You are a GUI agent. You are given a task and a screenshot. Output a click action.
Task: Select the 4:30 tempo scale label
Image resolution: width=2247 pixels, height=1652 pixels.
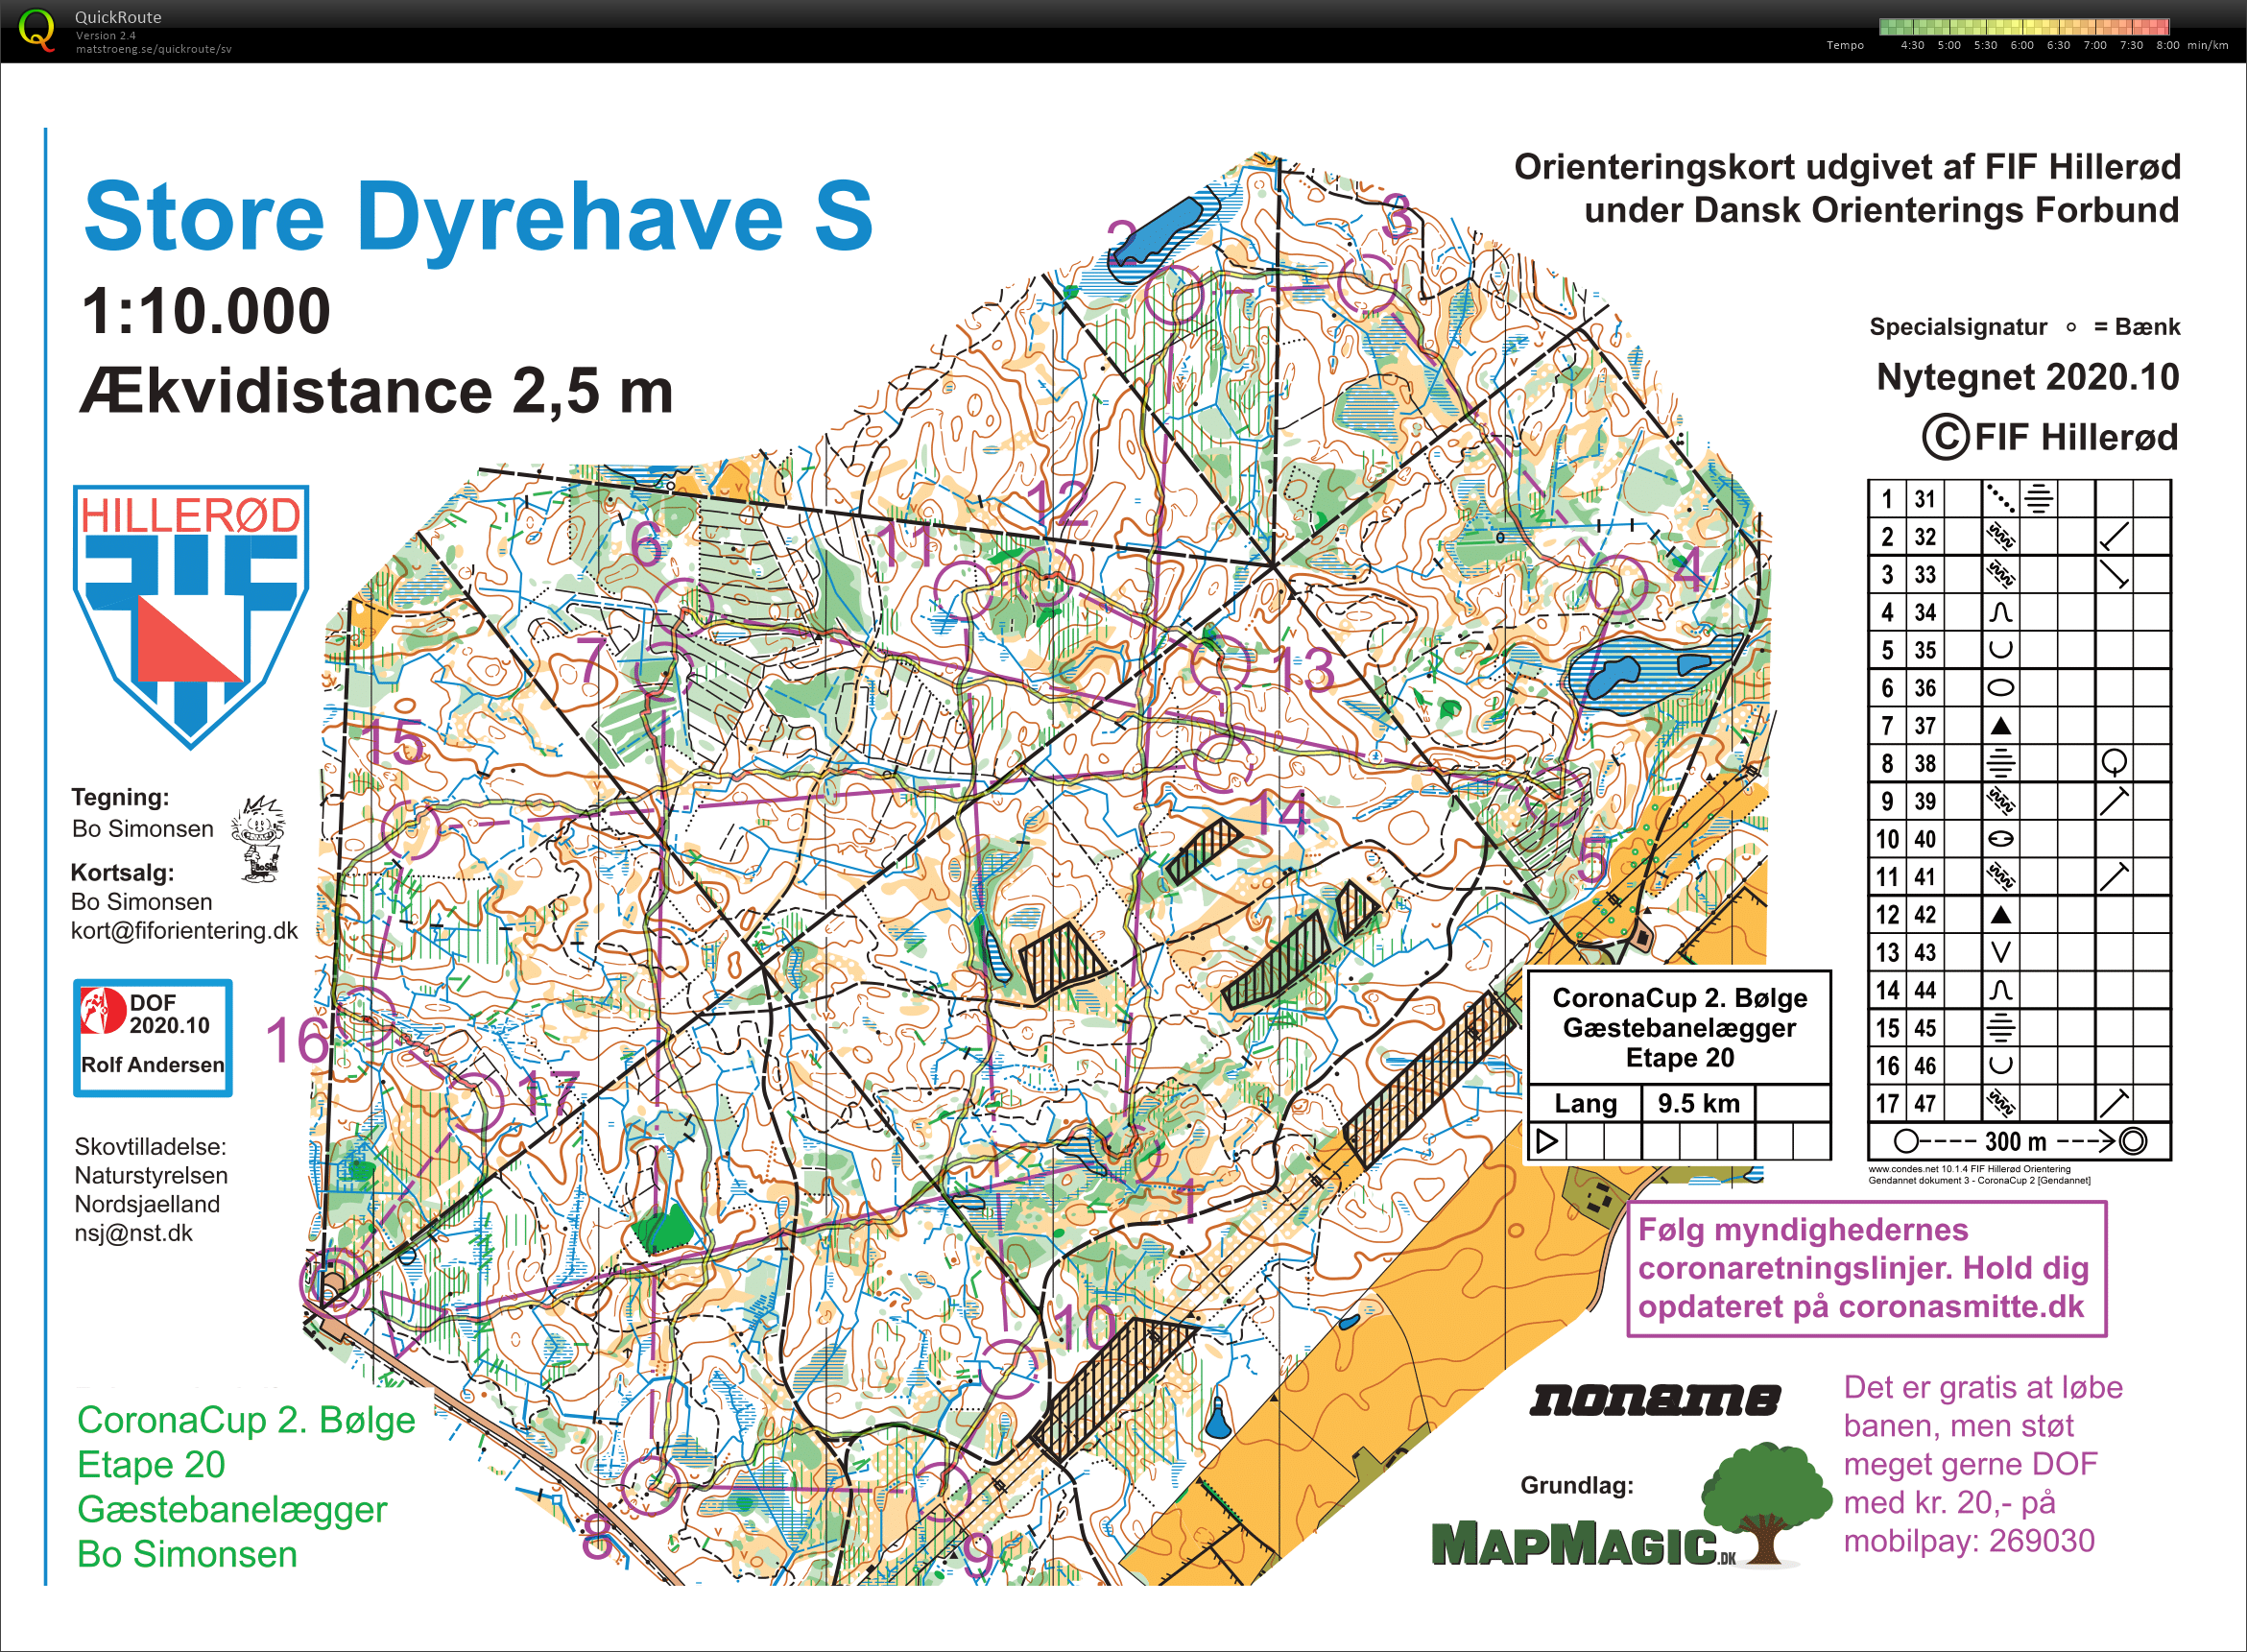pos(1912,46)
